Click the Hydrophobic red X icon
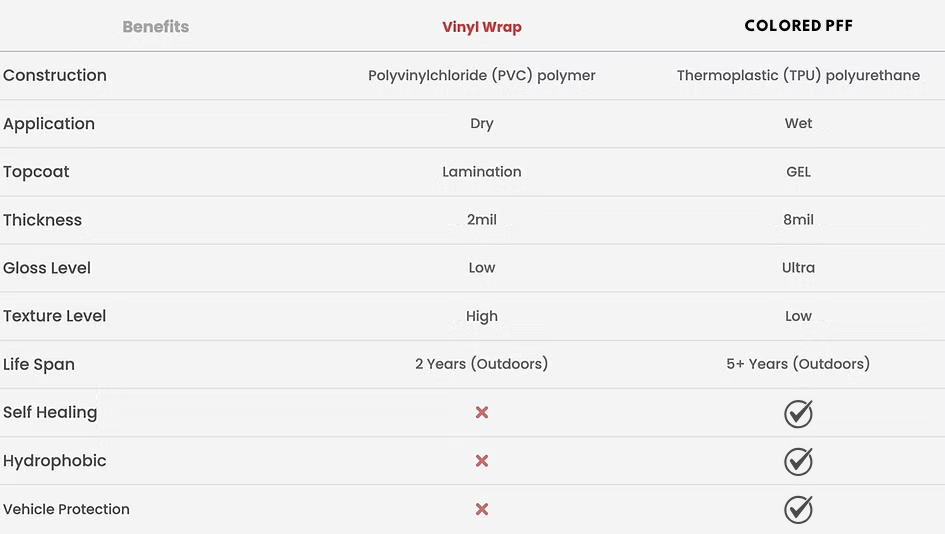Screen dimensions: 945x534 point(482,461)
